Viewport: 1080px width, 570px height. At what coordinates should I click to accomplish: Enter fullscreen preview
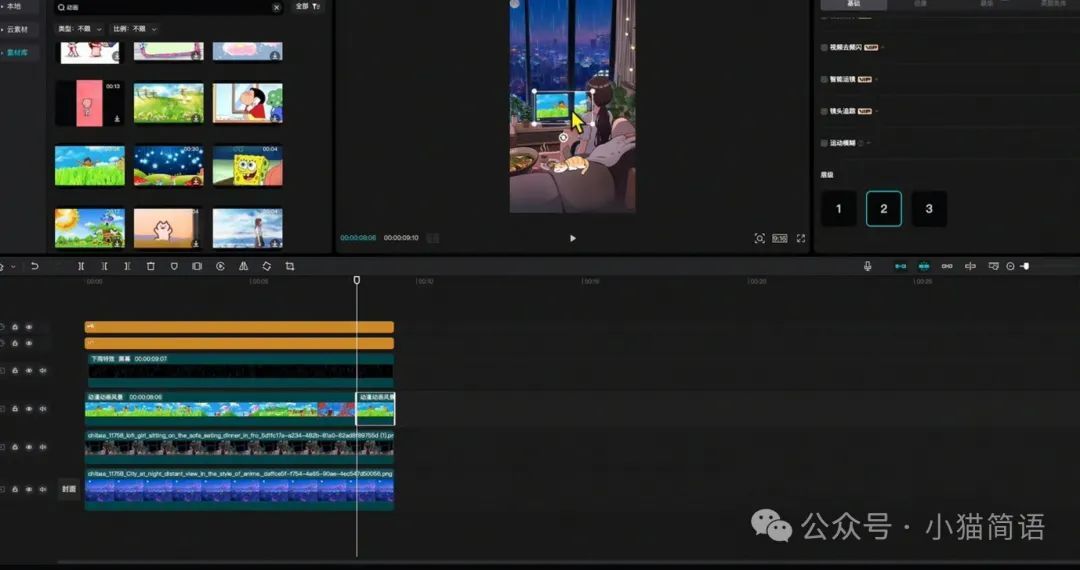click(x=801, y=238)
